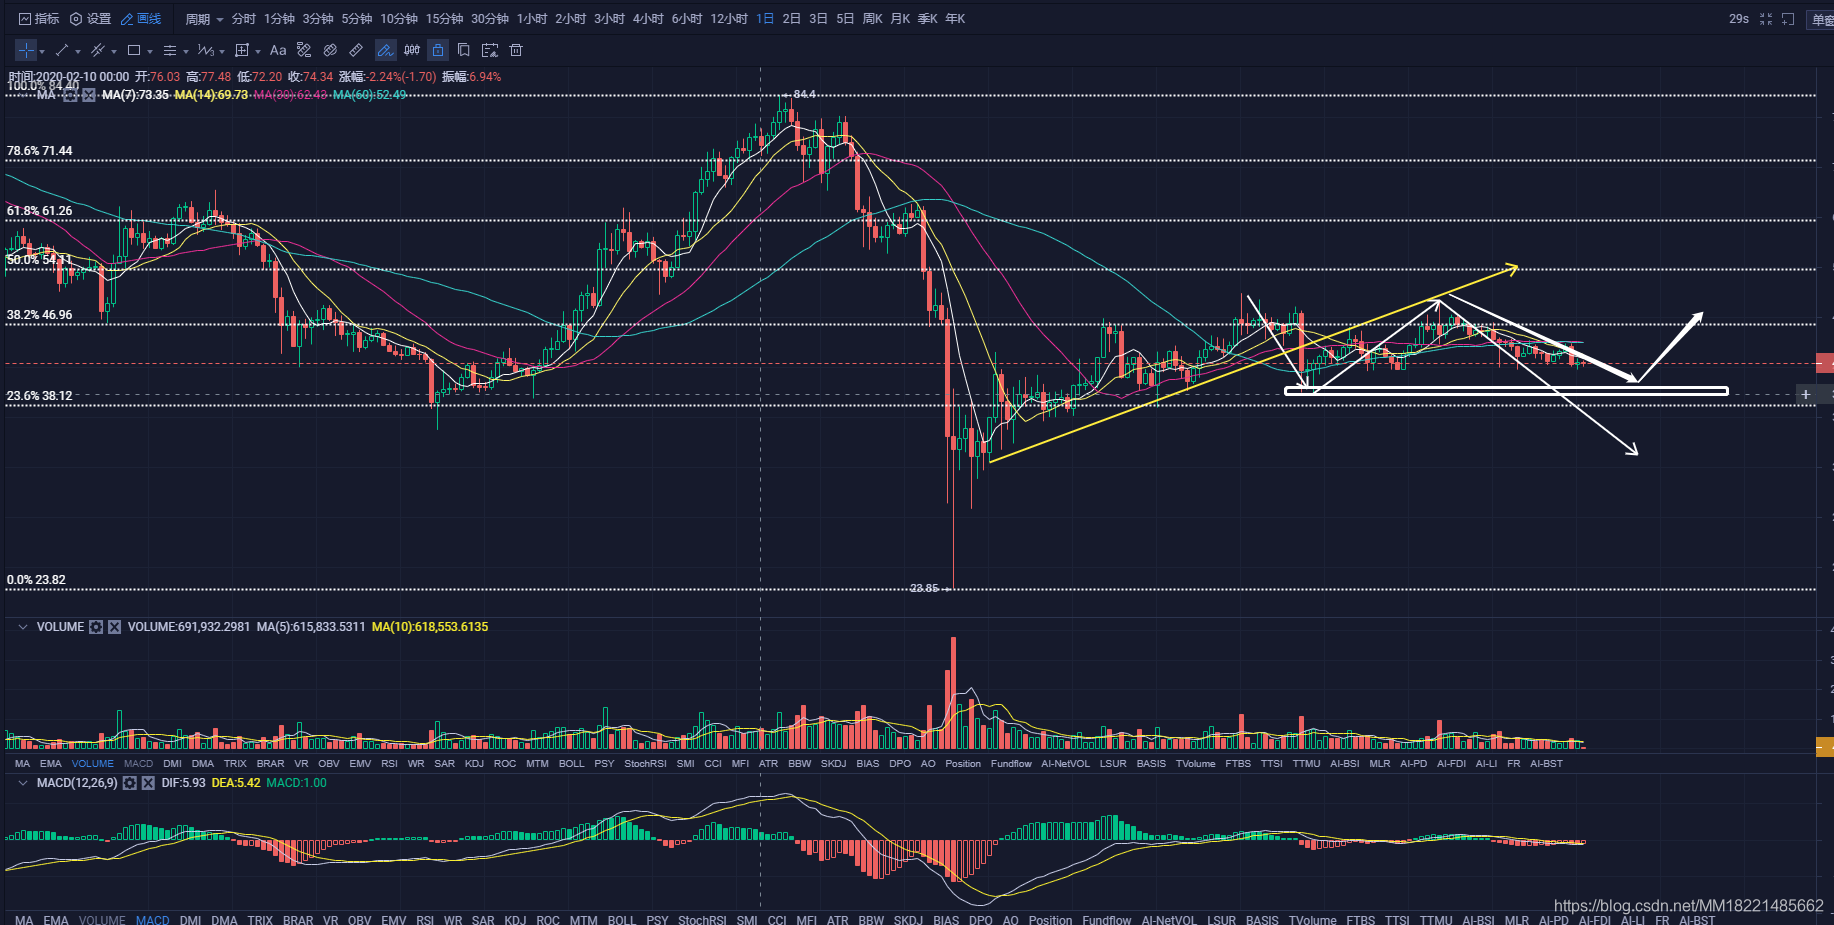
Task: Switch to 1分钟 timeframe
Action: (x=279, y=19)
